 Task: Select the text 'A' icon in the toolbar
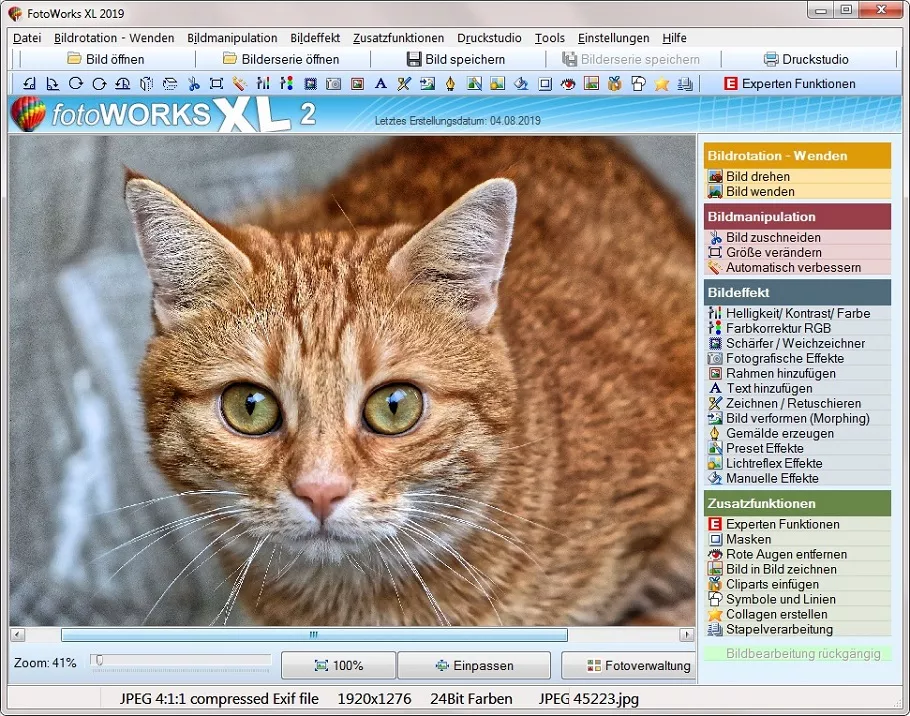tap(380, 84)
